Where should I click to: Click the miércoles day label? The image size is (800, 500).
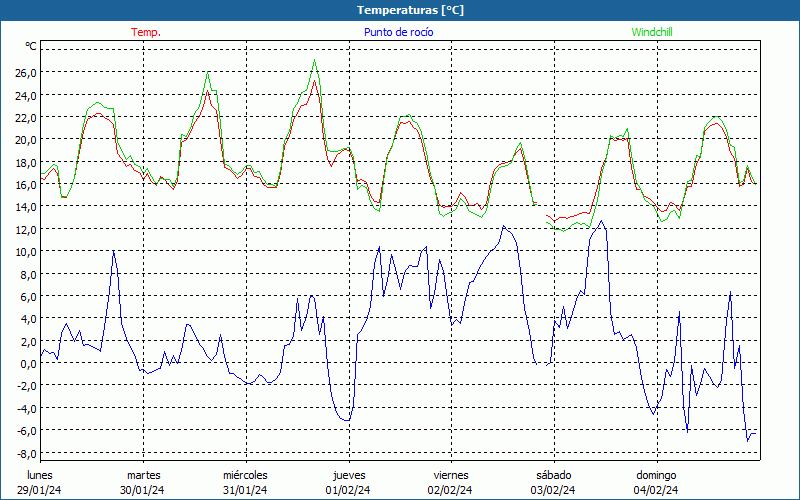245,475
